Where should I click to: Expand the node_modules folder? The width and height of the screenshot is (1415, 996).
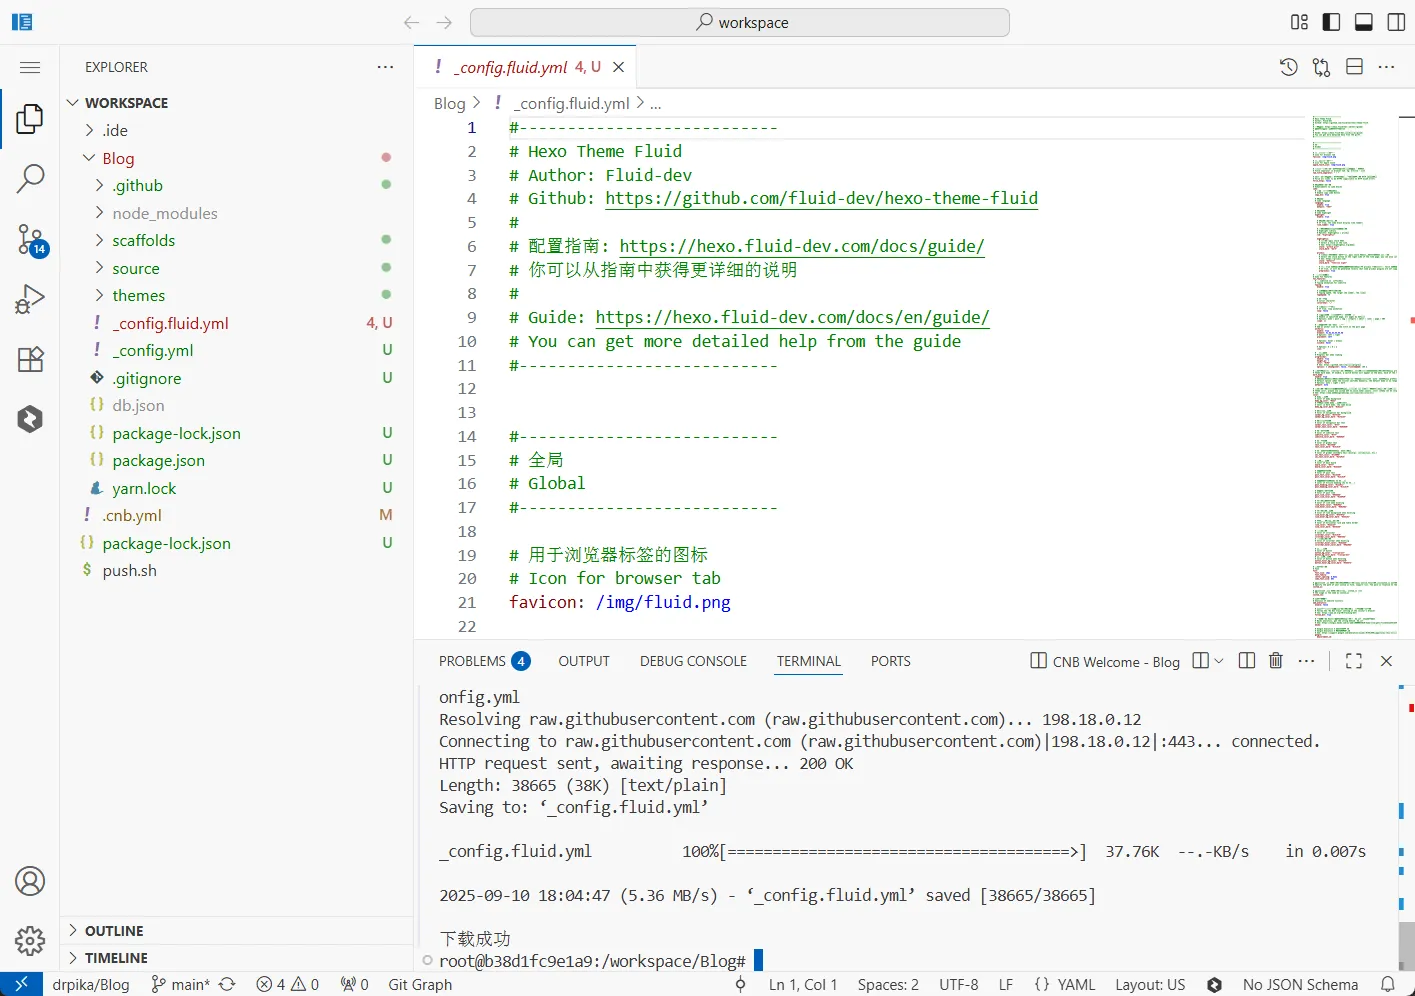tap(165, 213)
